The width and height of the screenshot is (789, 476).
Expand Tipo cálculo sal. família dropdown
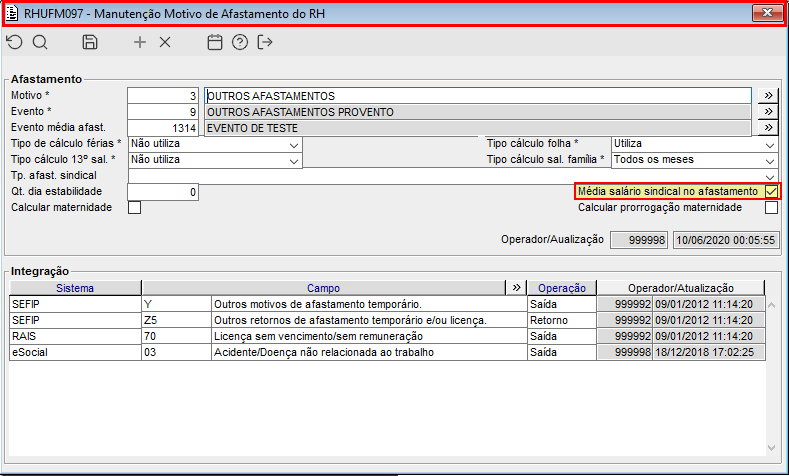pyautogui.click(x=770, y=161)
